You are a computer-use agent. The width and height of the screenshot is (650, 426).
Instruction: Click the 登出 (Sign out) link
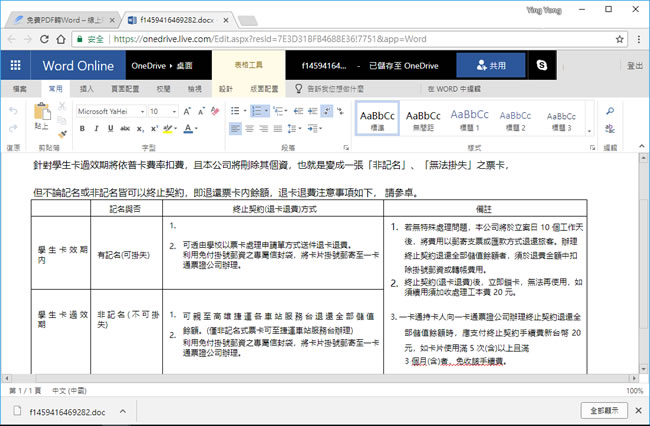coord(635,65)
